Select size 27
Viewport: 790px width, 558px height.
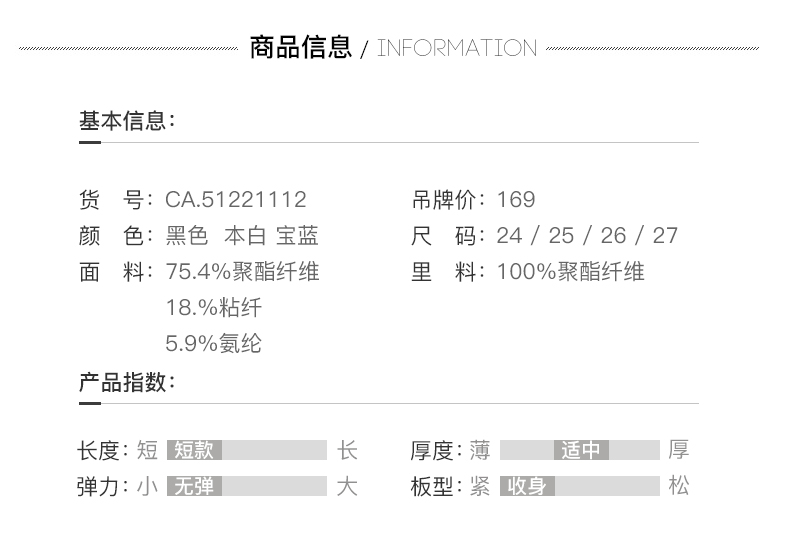click(x=665, y=236)
